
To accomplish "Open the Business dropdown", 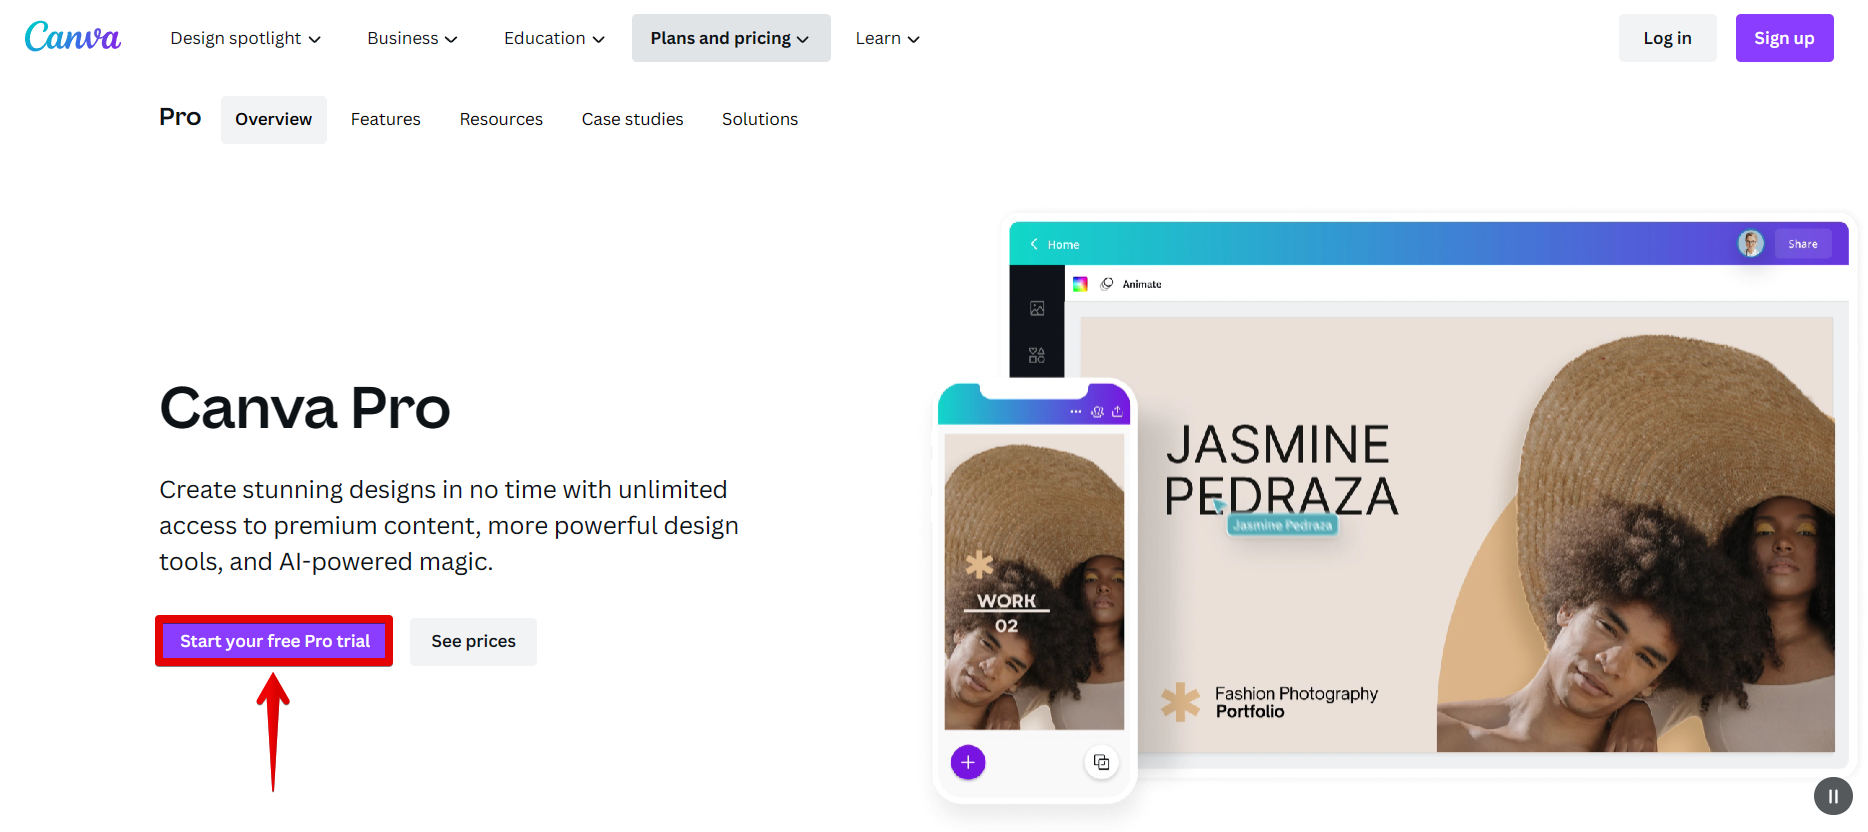I will click(412, 38).
